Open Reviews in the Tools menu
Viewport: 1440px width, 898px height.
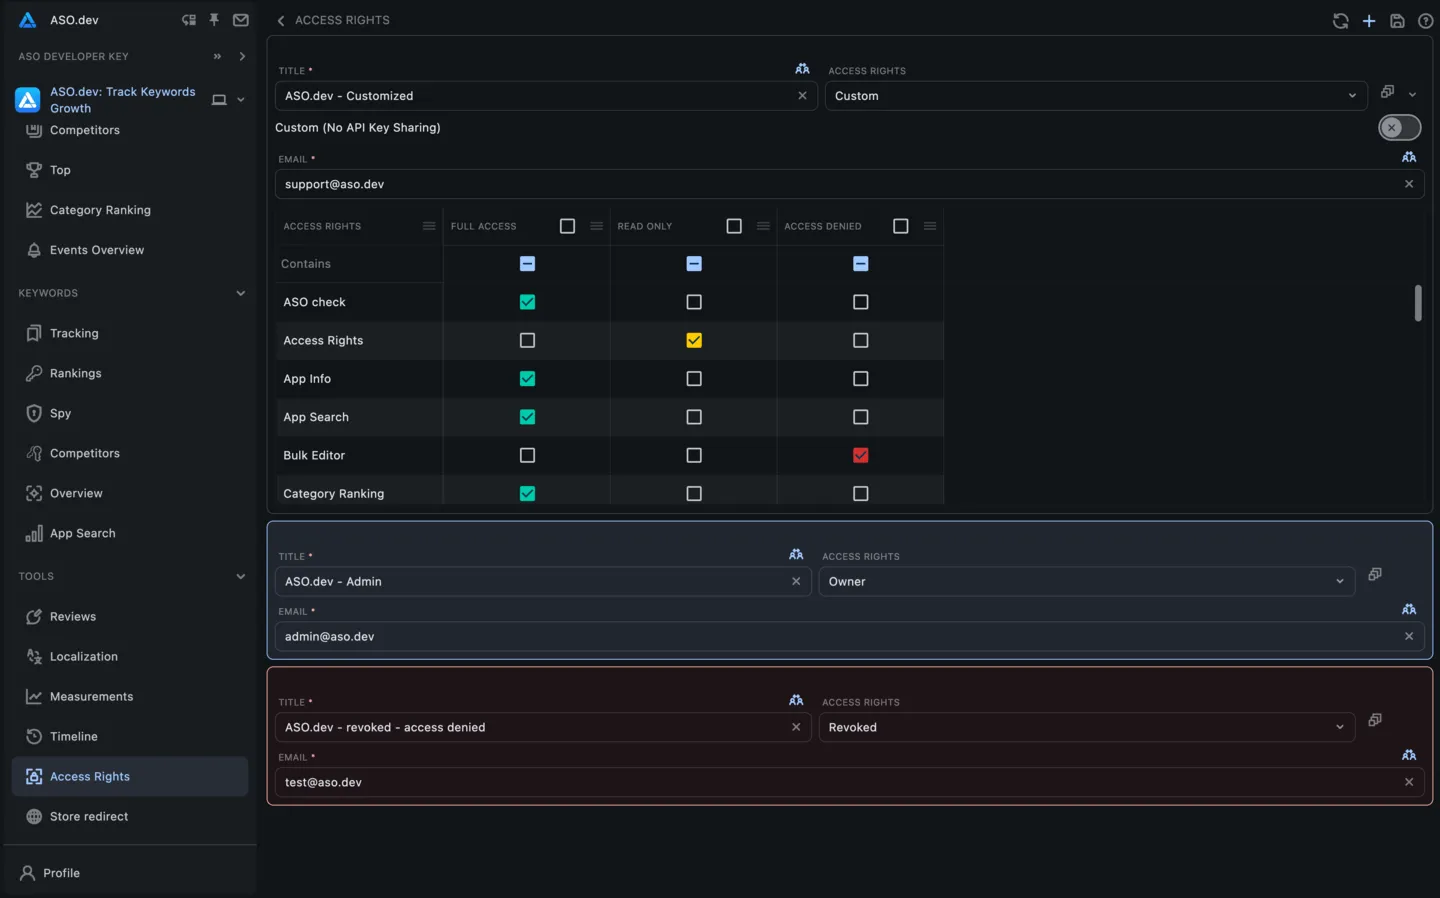pyautogui.click(x=73, y=617)
